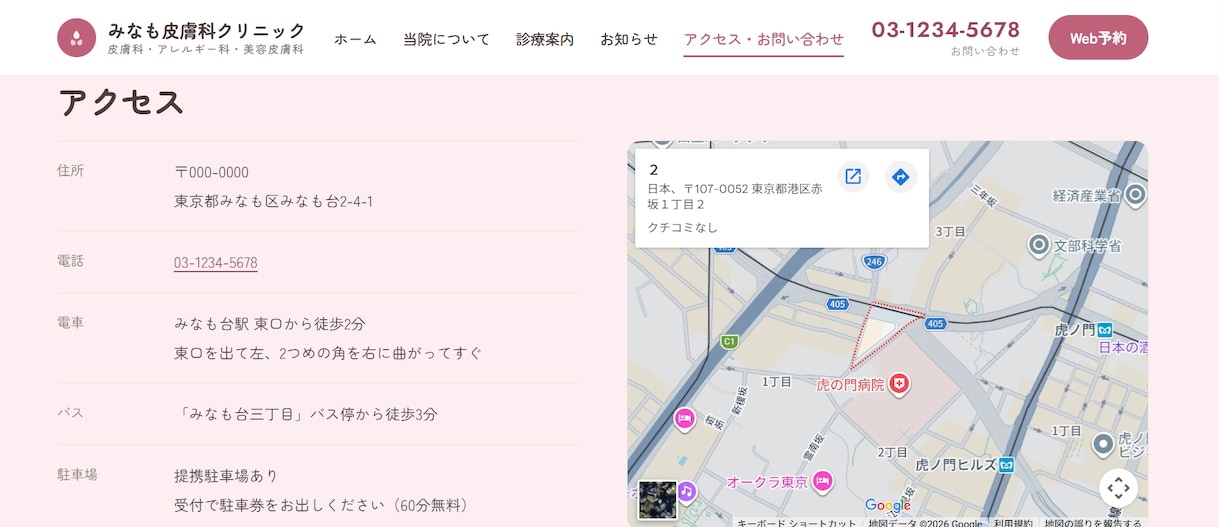
Task: Click みなも皮膚科クリニック site title
Action: 207,30
